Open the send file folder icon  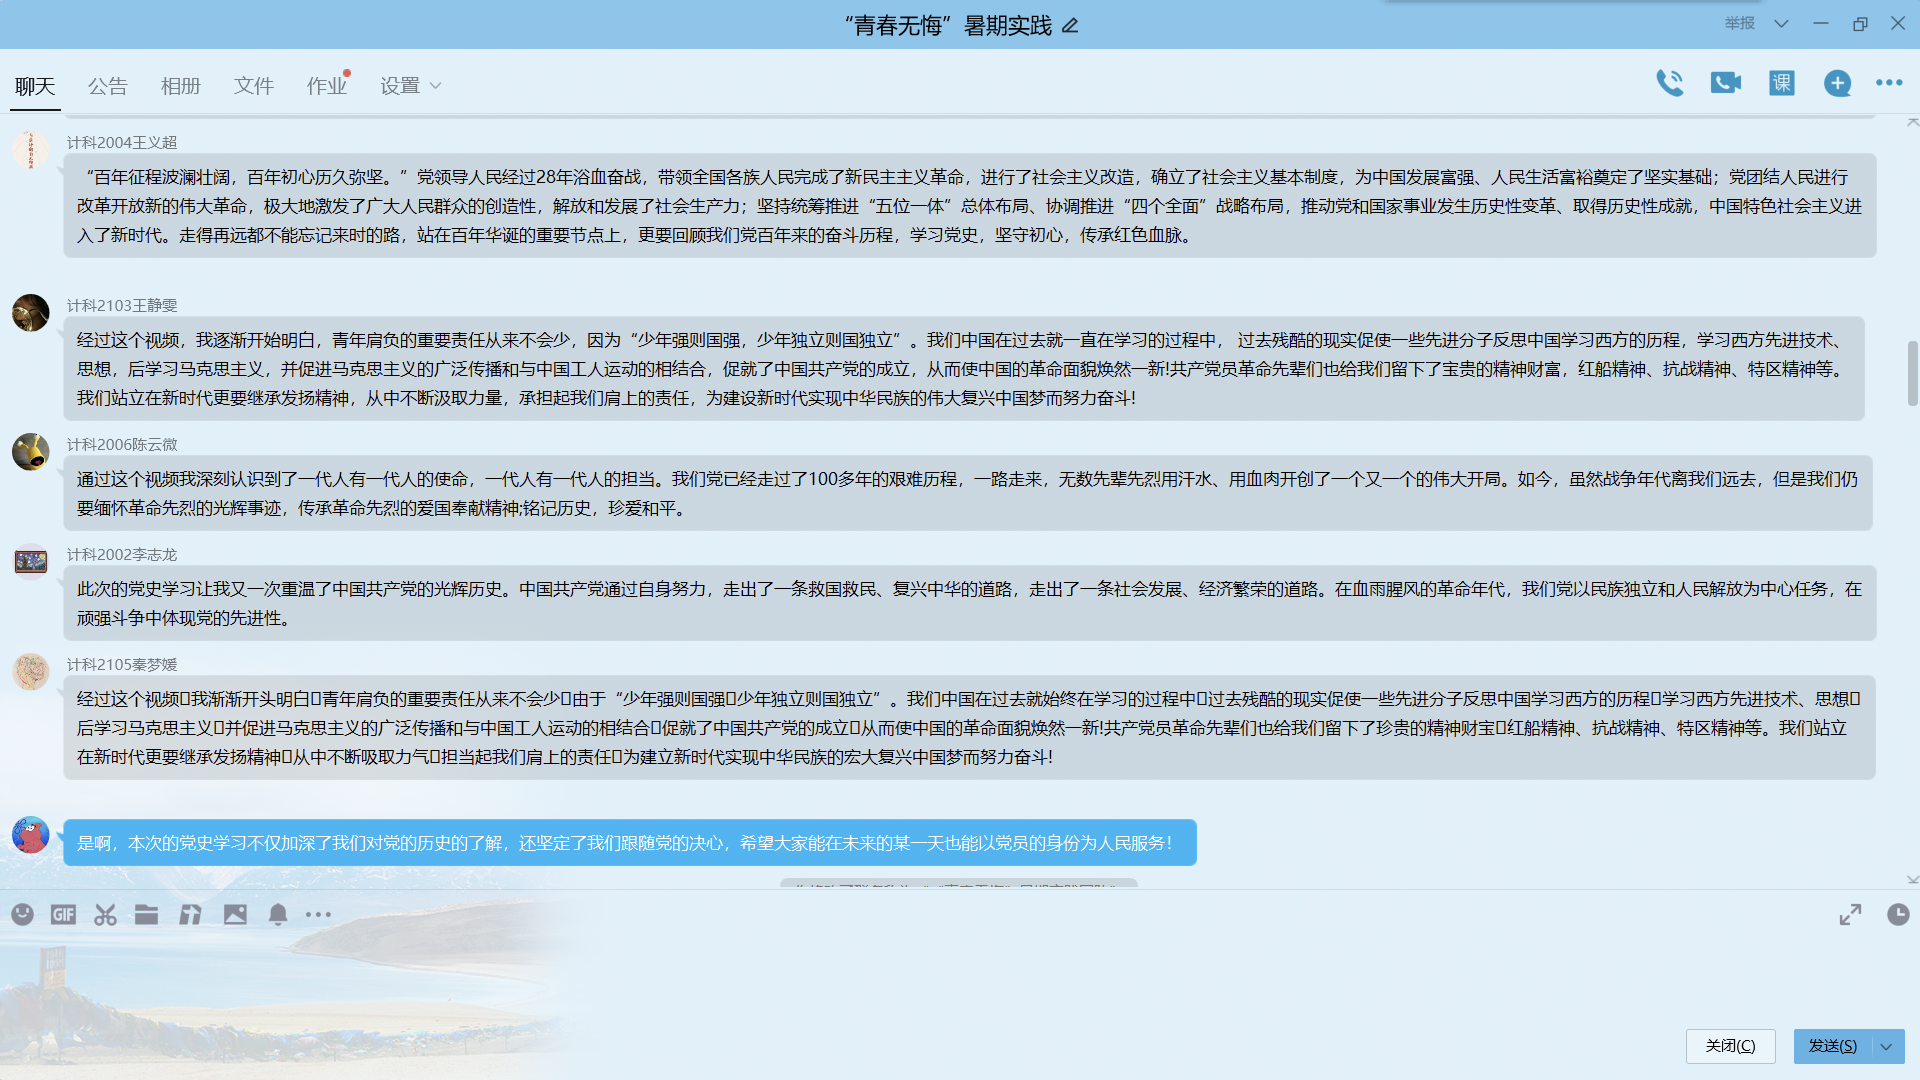(x=147, y=914)
